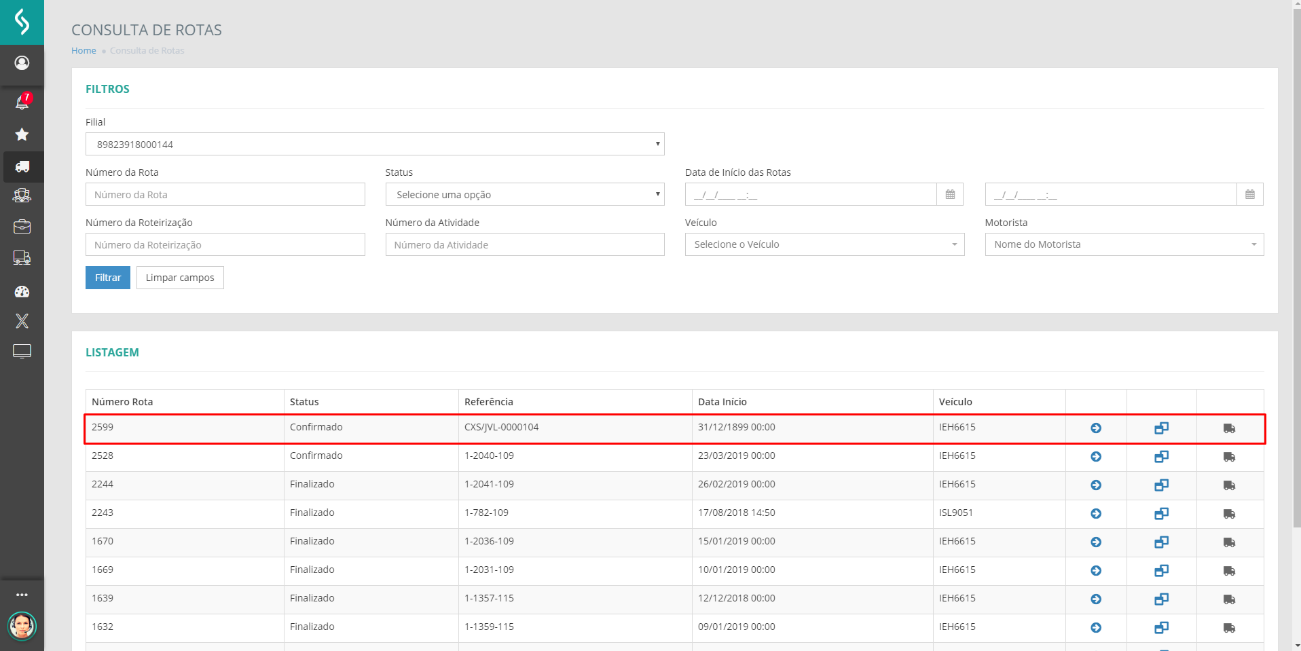Viewport: 1301px width, 651px height.
Task: Open the Status dropdown
Action: 524,194
